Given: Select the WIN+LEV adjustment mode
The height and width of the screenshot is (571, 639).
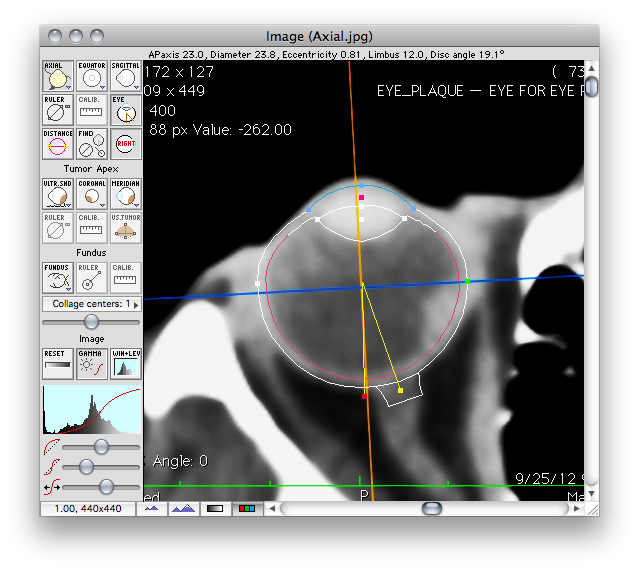Looking at the screenshot, I should coord(126,364).
